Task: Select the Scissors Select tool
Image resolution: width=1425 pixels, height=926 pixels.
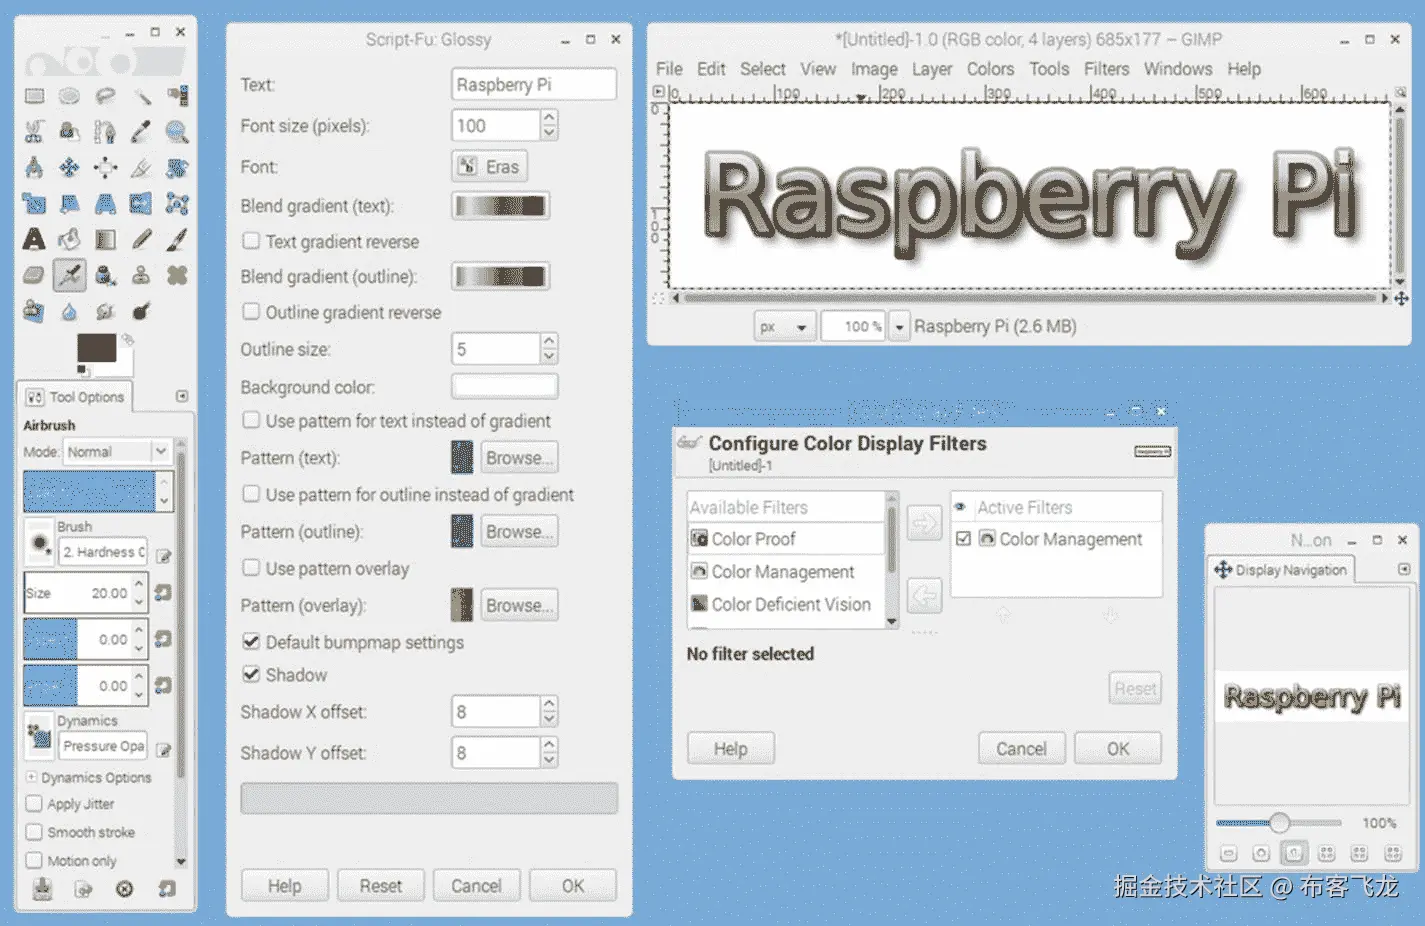Action: (x=34, y=132)
